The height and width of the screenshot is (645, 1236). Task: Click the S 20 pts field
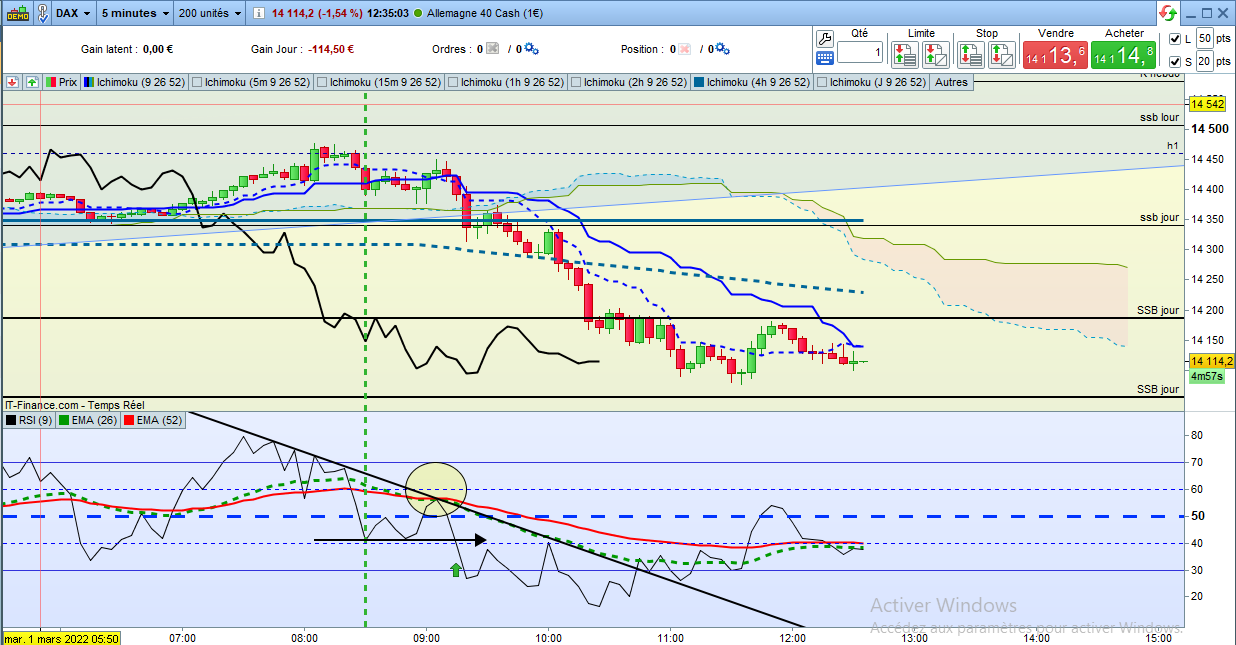click(x=1205, y=62)
